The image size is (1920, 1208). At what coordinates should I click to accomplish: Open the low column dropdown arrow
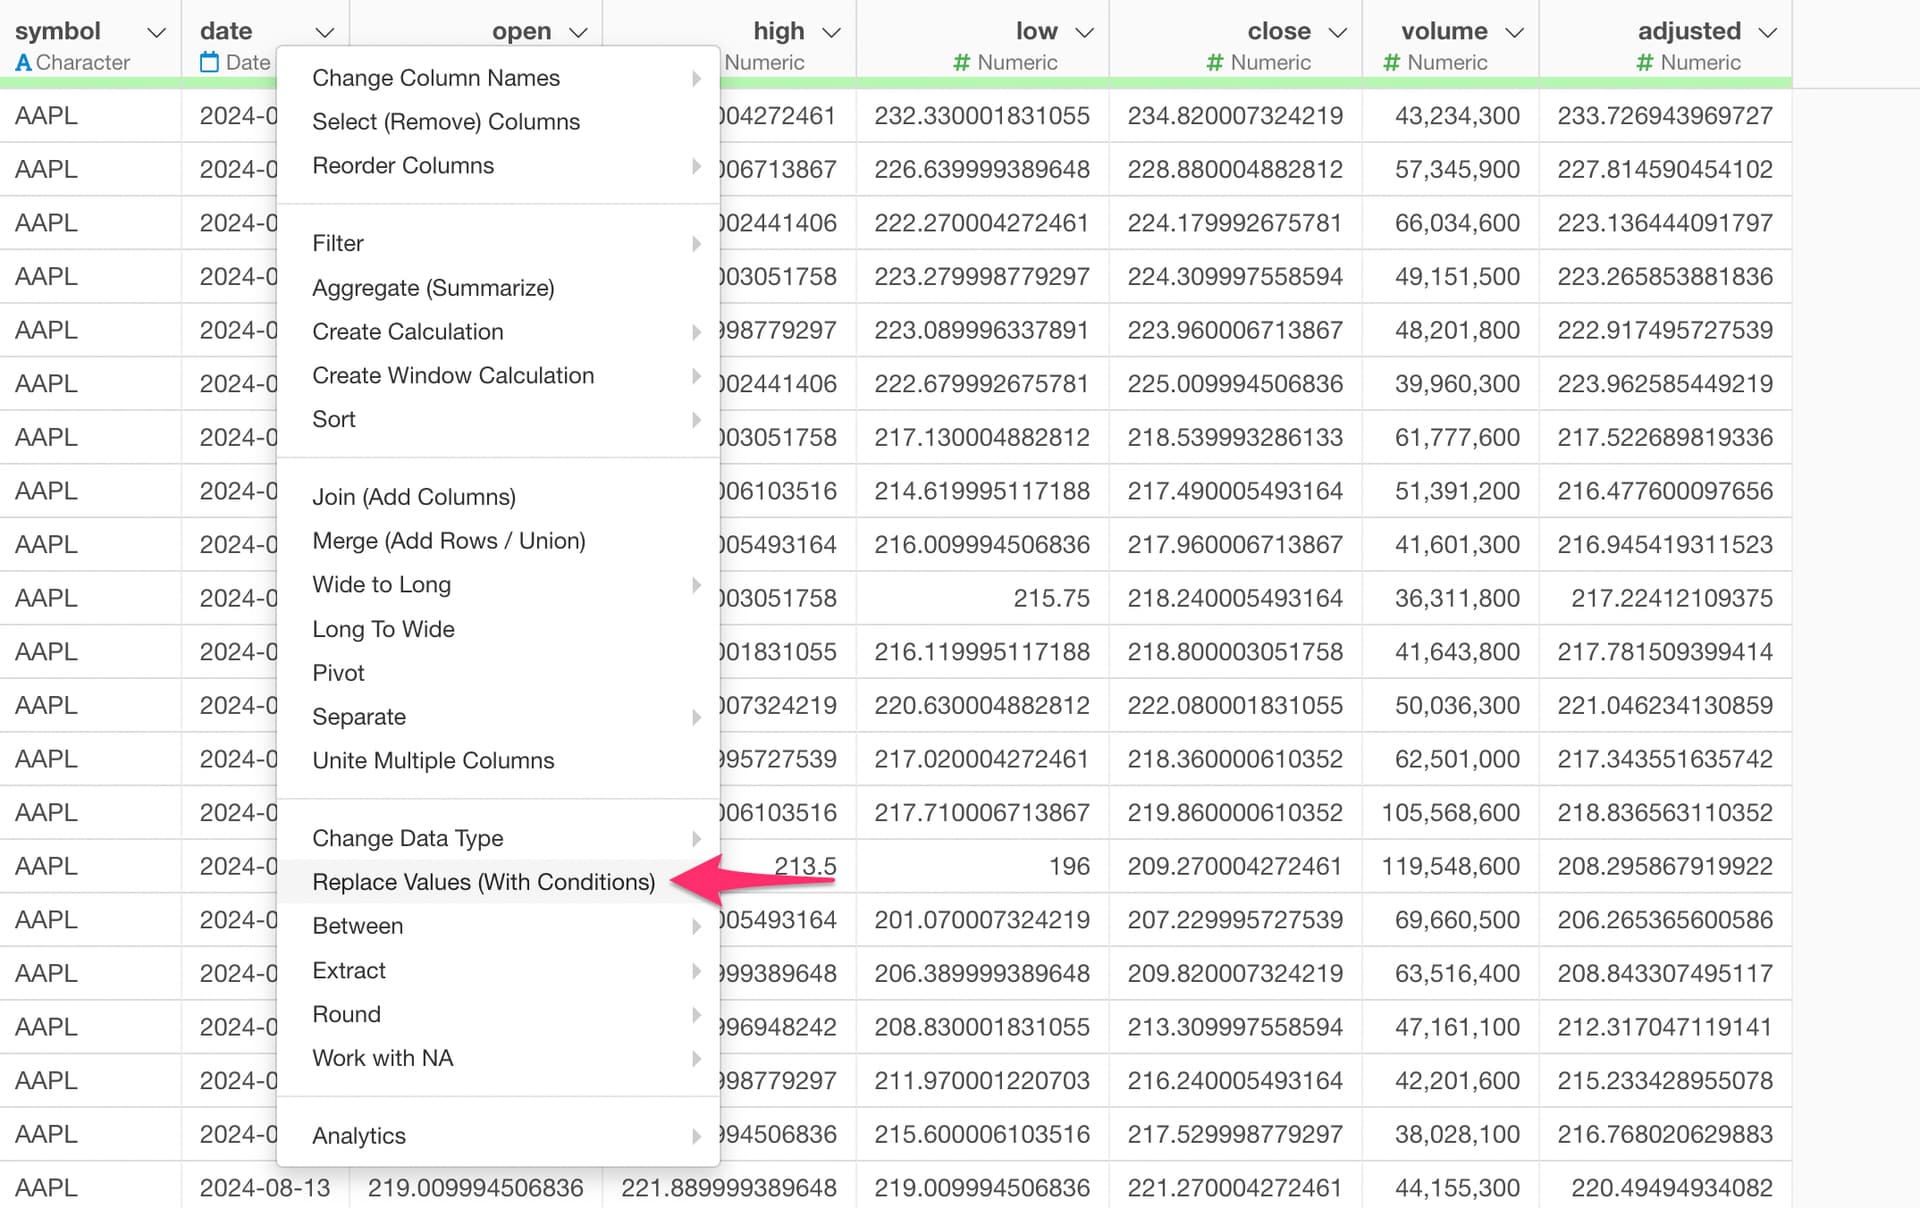point(1084,32)
